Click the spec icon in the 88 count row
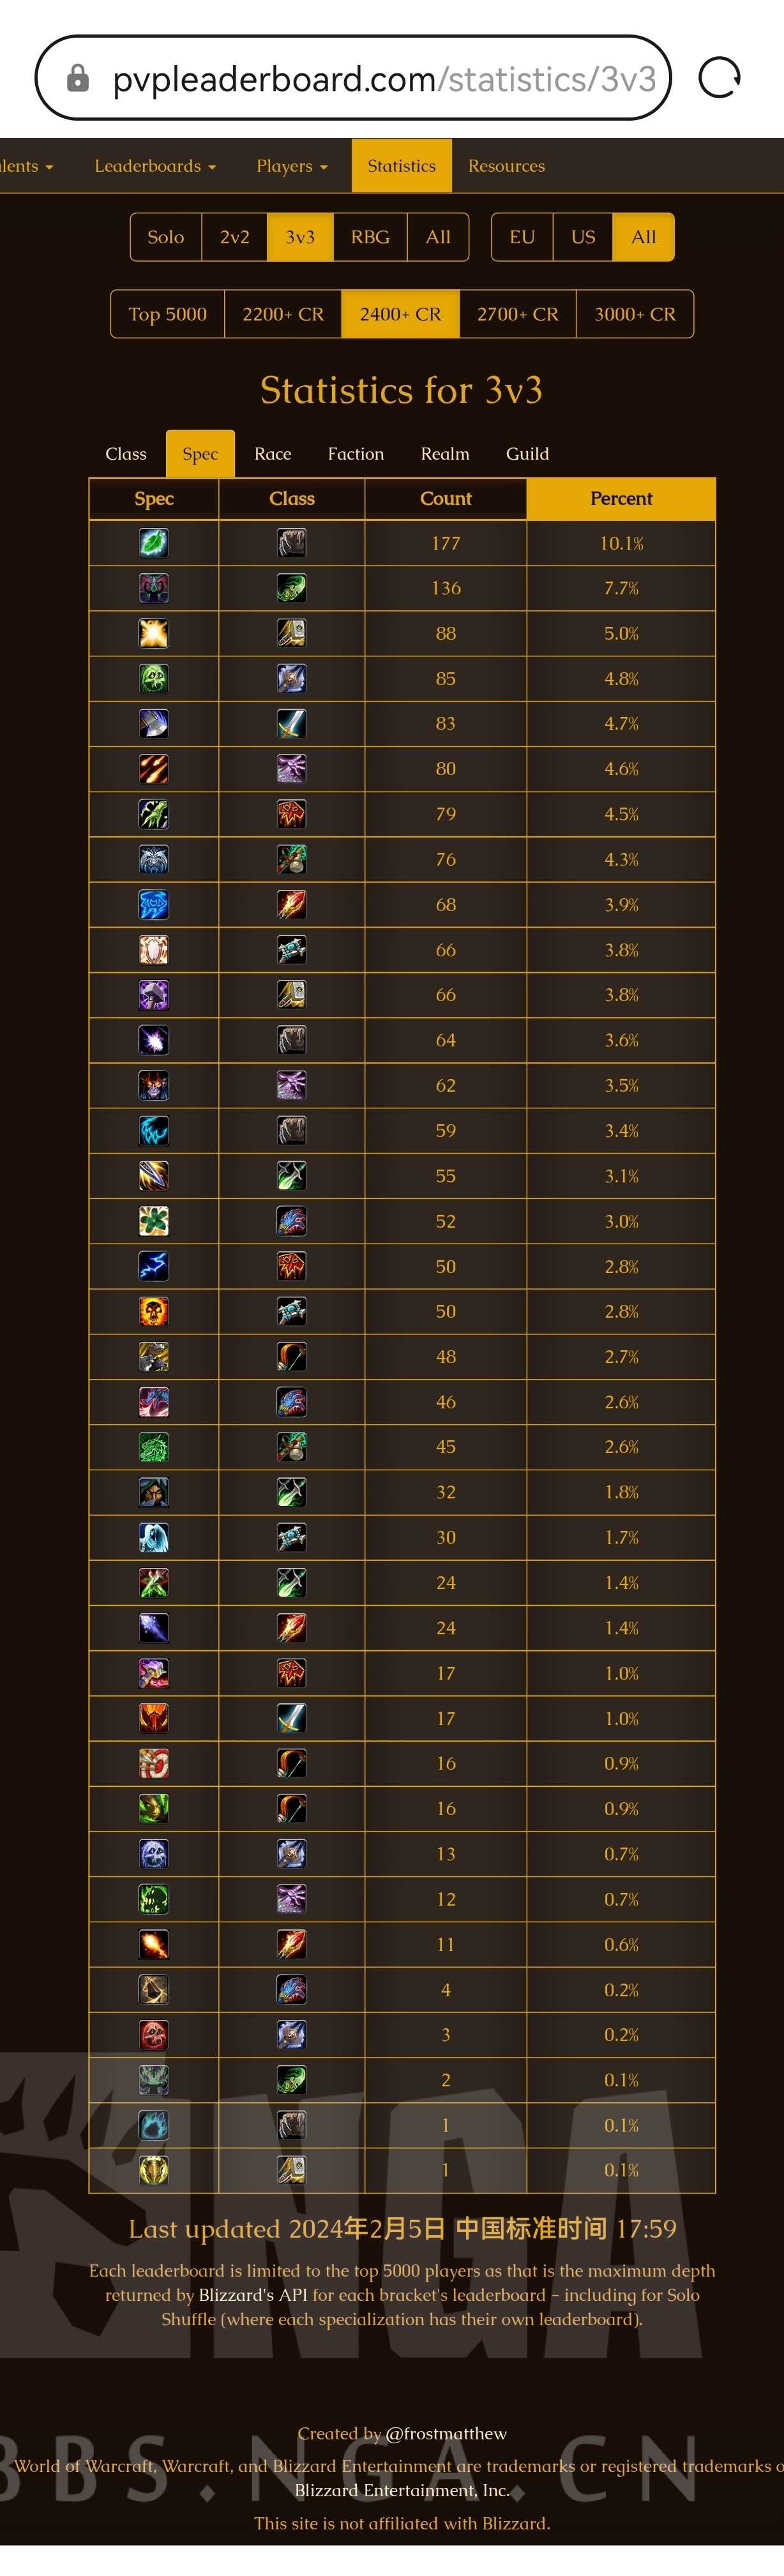784x2576 pixels. pyautogui.click(x=154, y=633)
